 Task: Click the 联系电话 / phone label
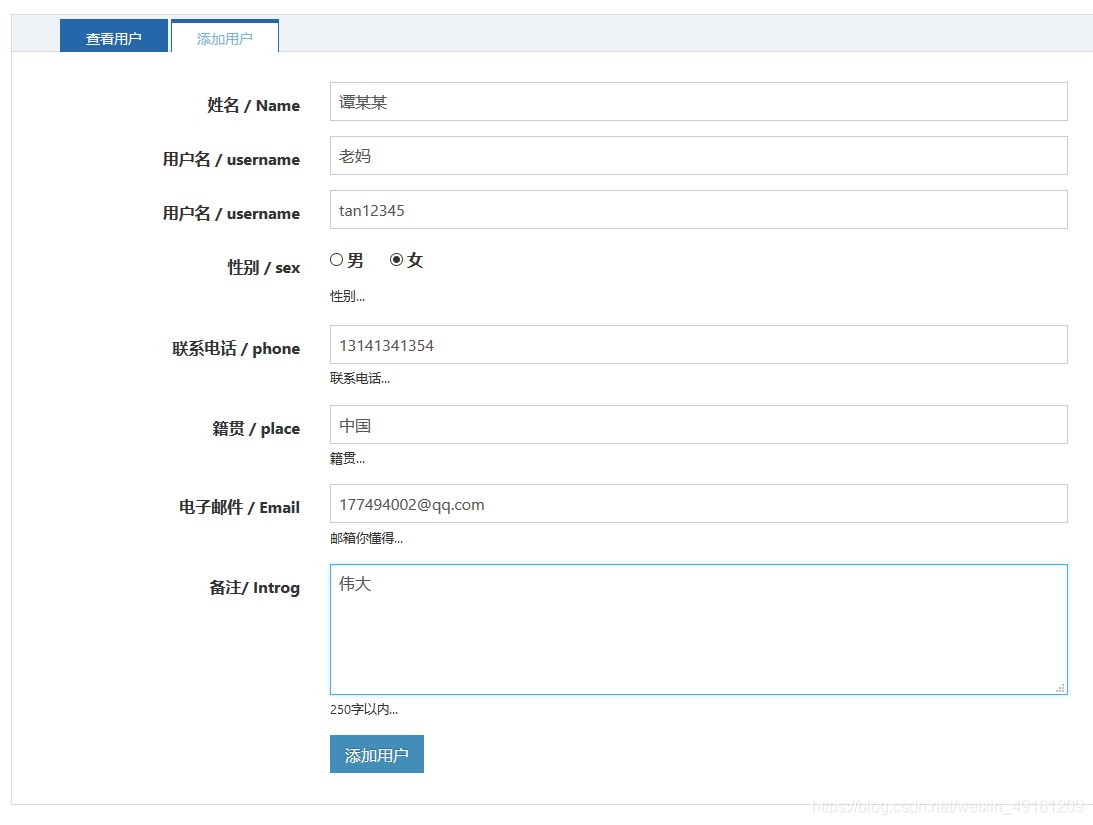[236, 348]
